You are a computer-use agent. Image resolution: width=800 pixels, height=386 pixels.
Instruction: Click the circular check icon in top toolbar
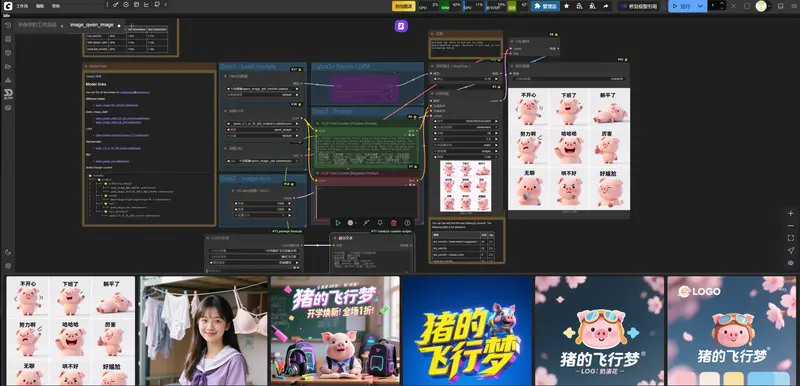click(126, 5)
